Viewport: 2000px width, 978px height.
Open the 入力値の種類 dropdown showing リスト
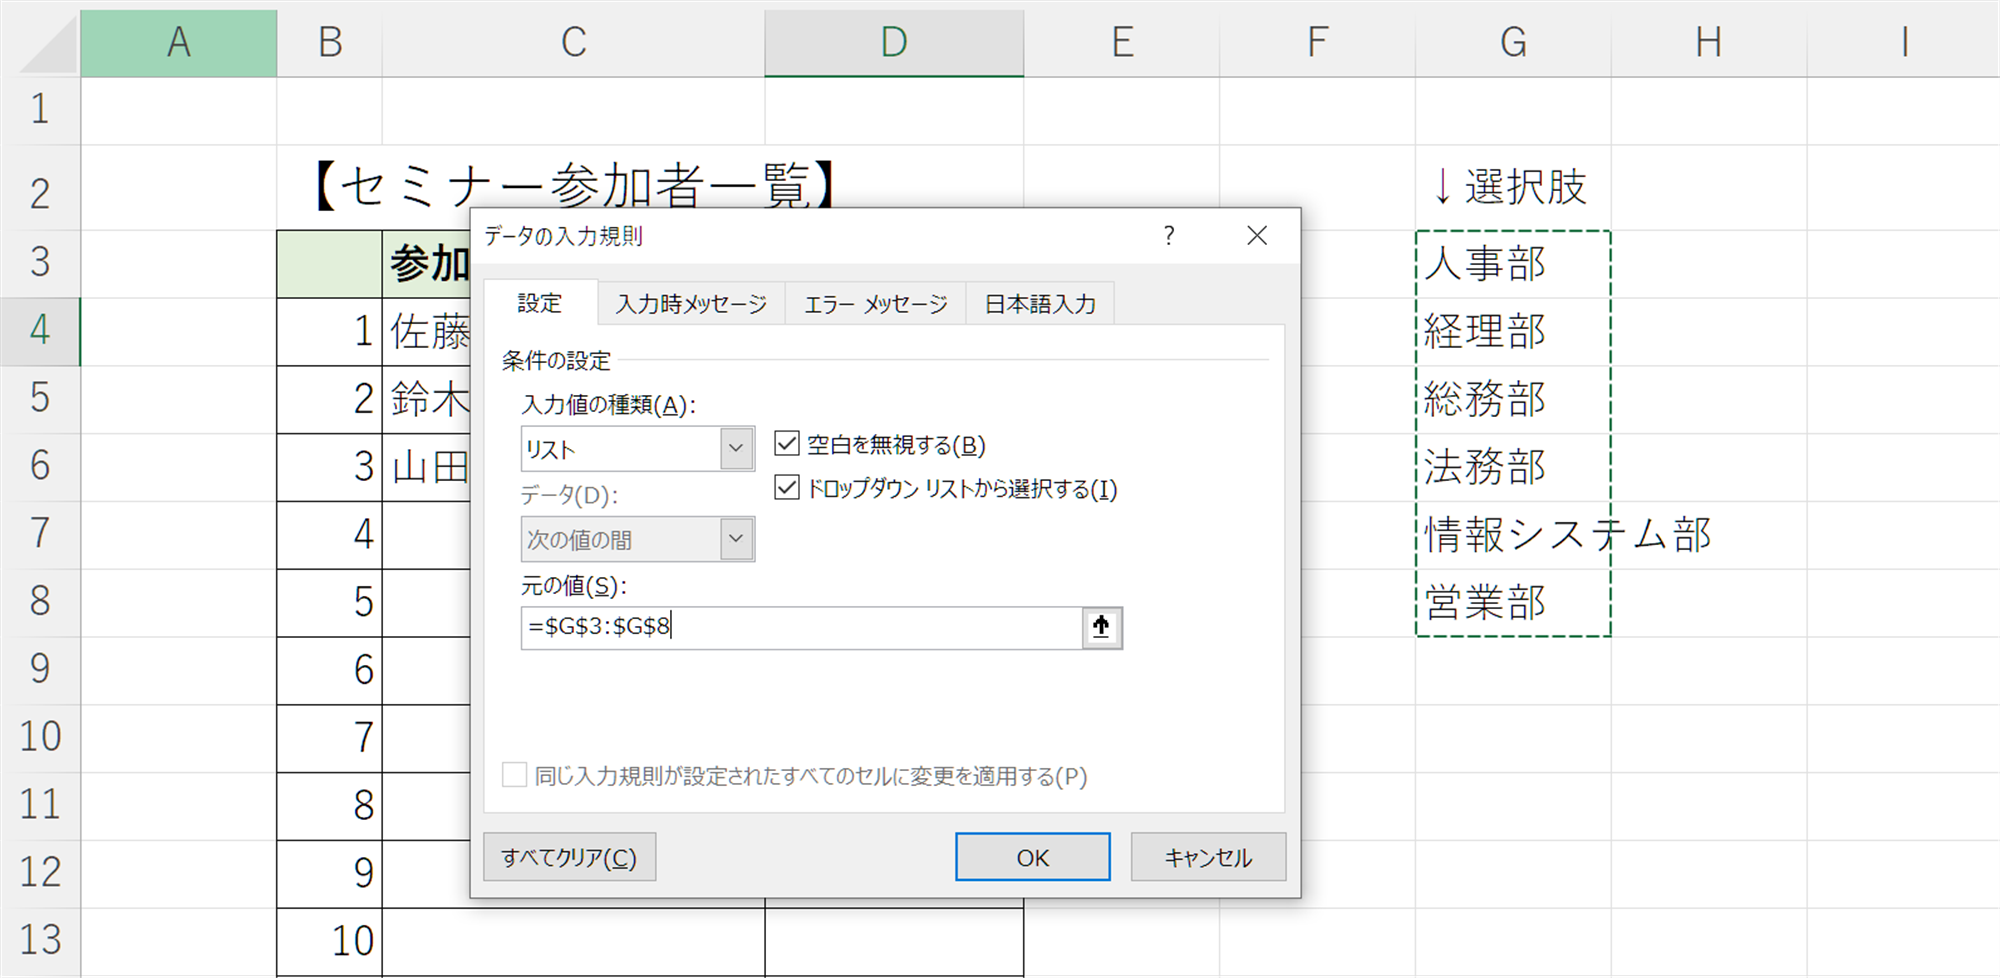(x=737, y=449)
